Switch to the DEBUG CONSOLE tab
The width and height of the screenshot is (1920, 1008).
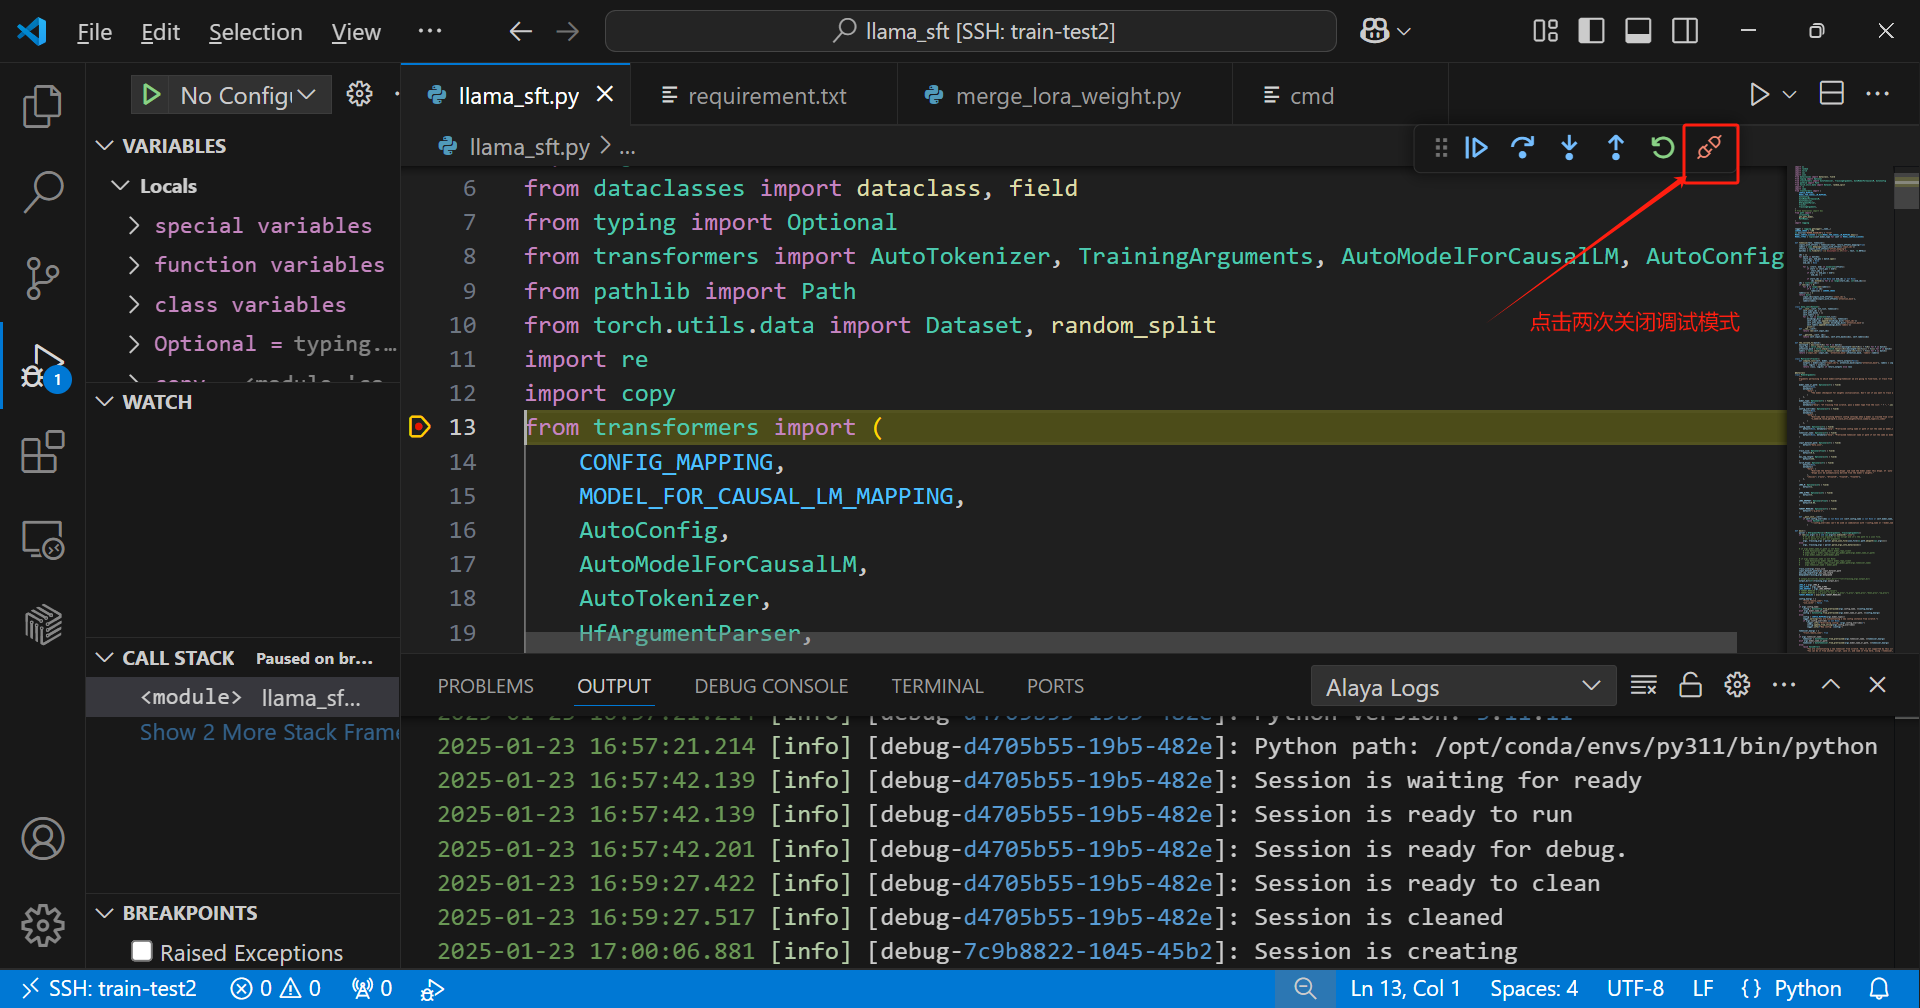[x=770, y=686]
